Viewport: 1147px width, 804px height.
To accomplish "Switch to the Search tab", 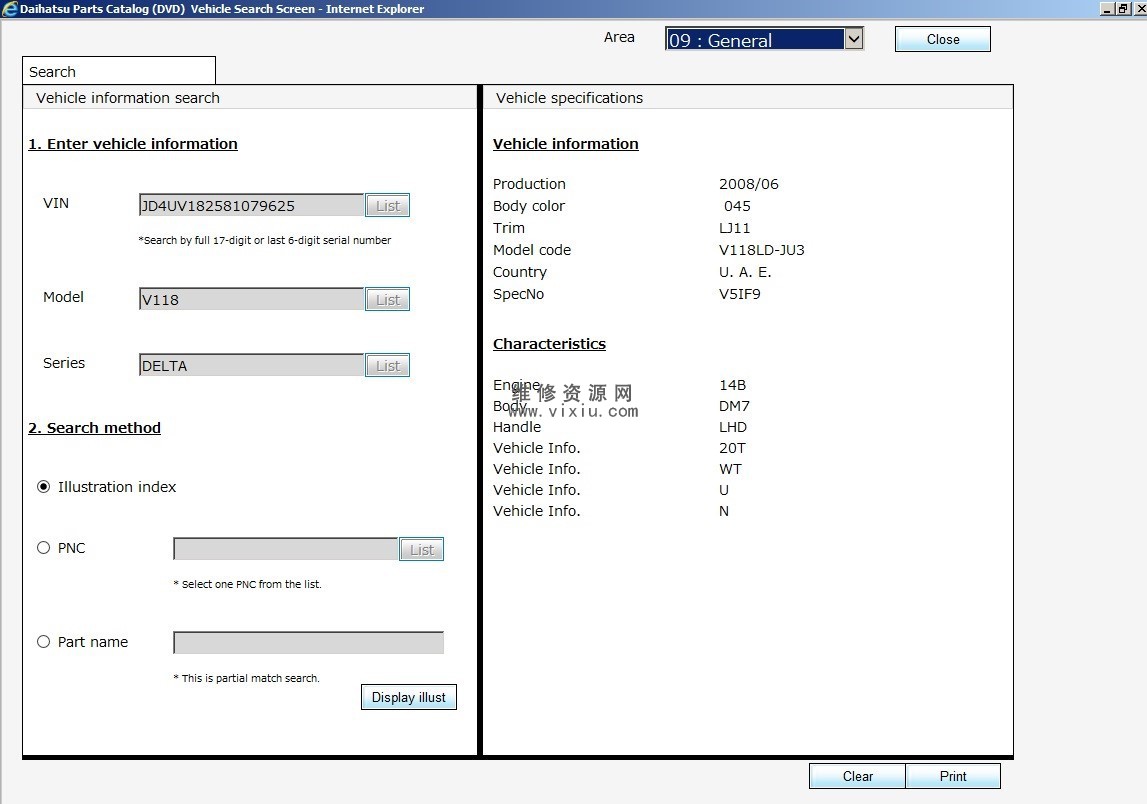I will pos(119,71).
